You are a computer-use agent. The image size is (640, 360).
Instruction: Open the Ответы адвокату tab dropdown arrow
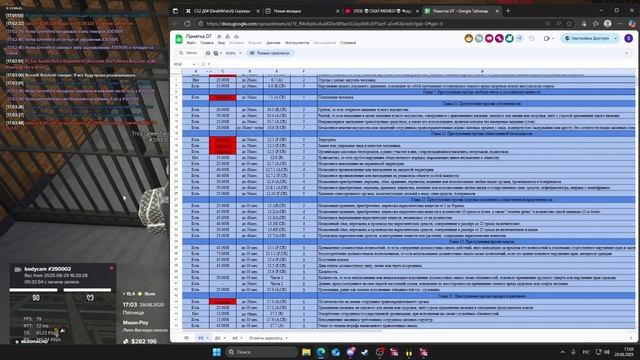click(x=286, y=338)
